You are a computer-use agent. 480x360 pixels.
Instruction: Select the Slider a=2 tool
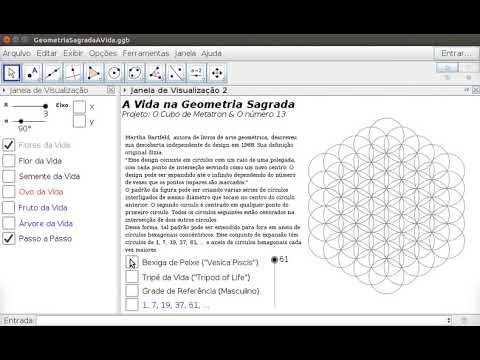click(197, 73)
